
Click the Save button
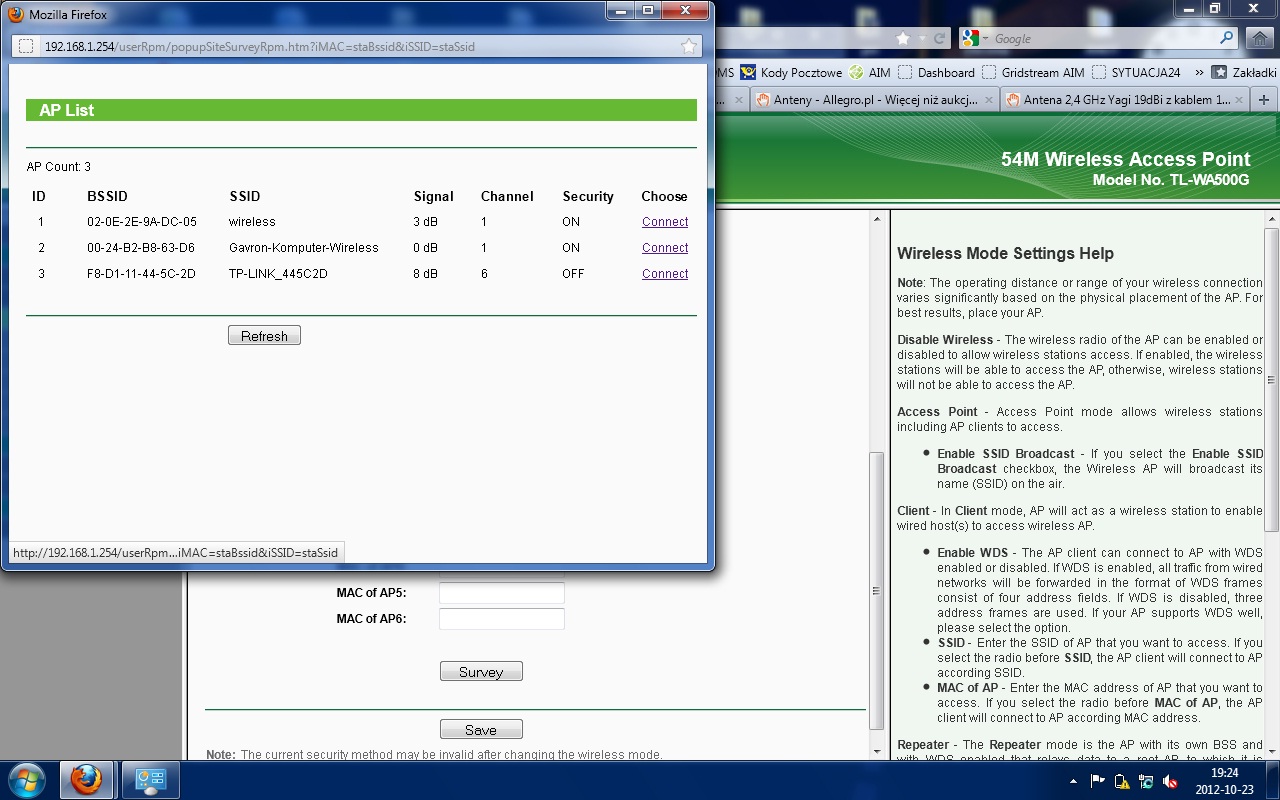click(x=481, y=730)
